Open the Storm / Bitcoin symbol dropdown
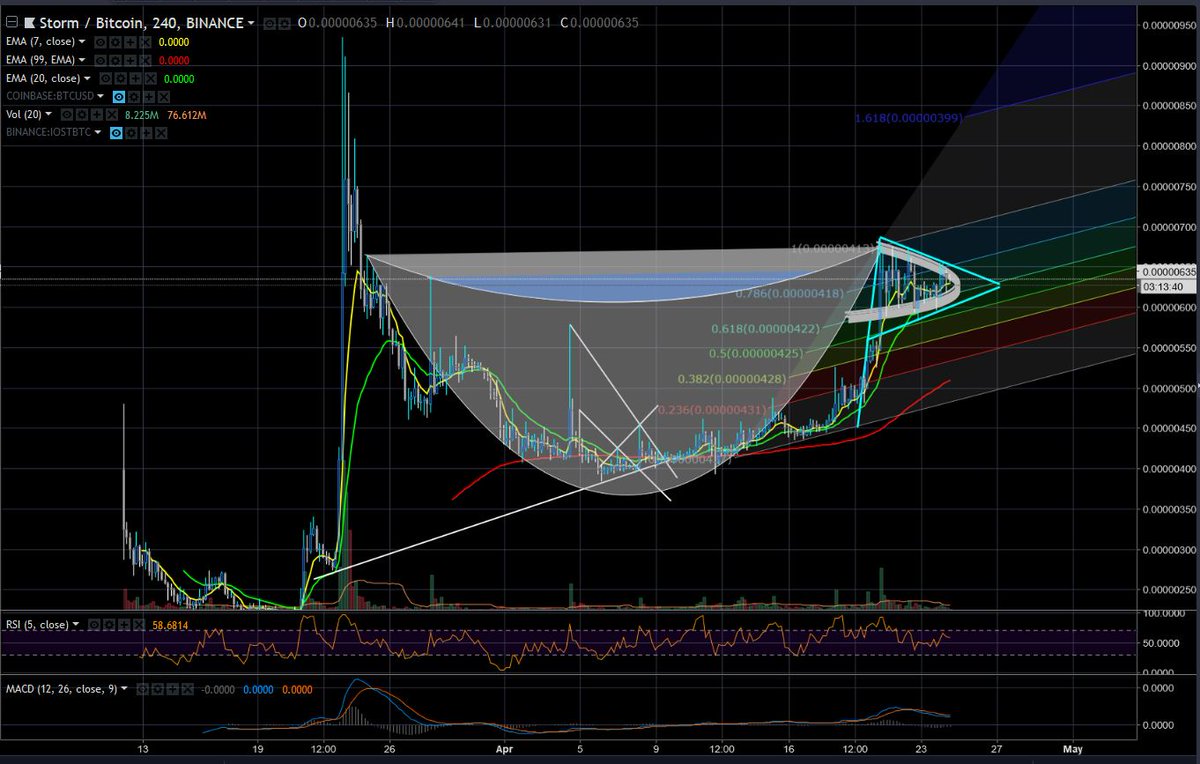This screenshot has height=764, width=1200. (x=250, y=22)
